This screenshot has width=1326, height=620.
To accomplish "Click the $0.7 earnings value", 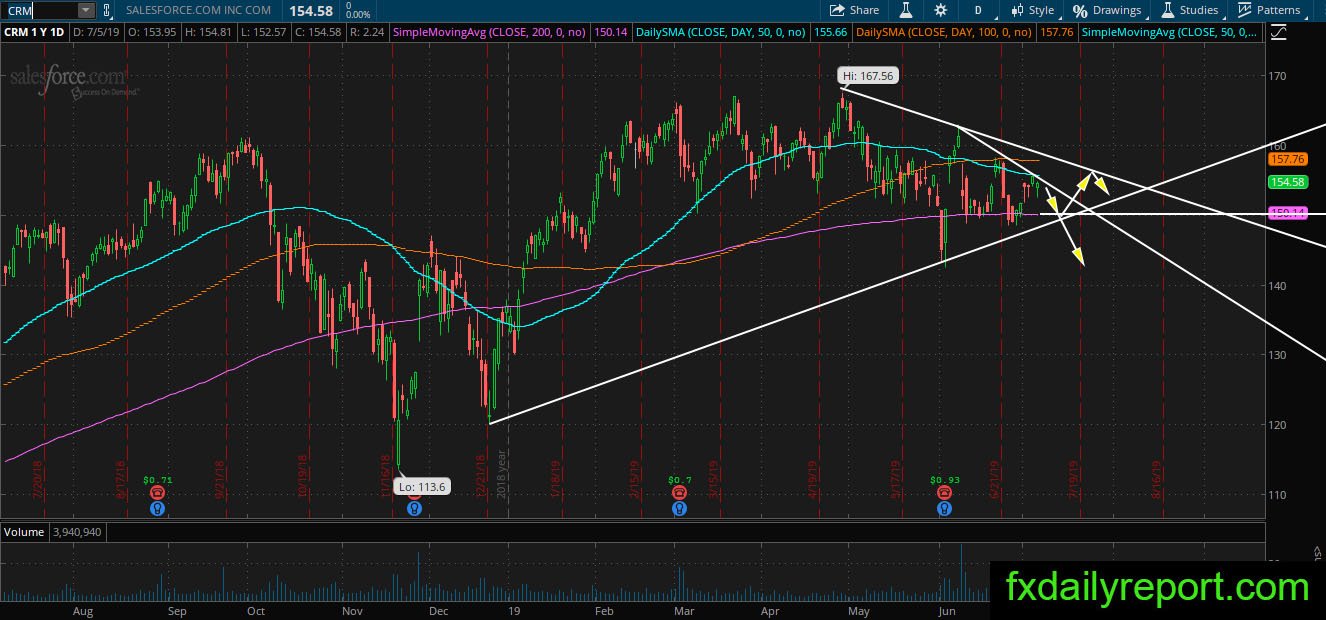I will click(680, 480).
